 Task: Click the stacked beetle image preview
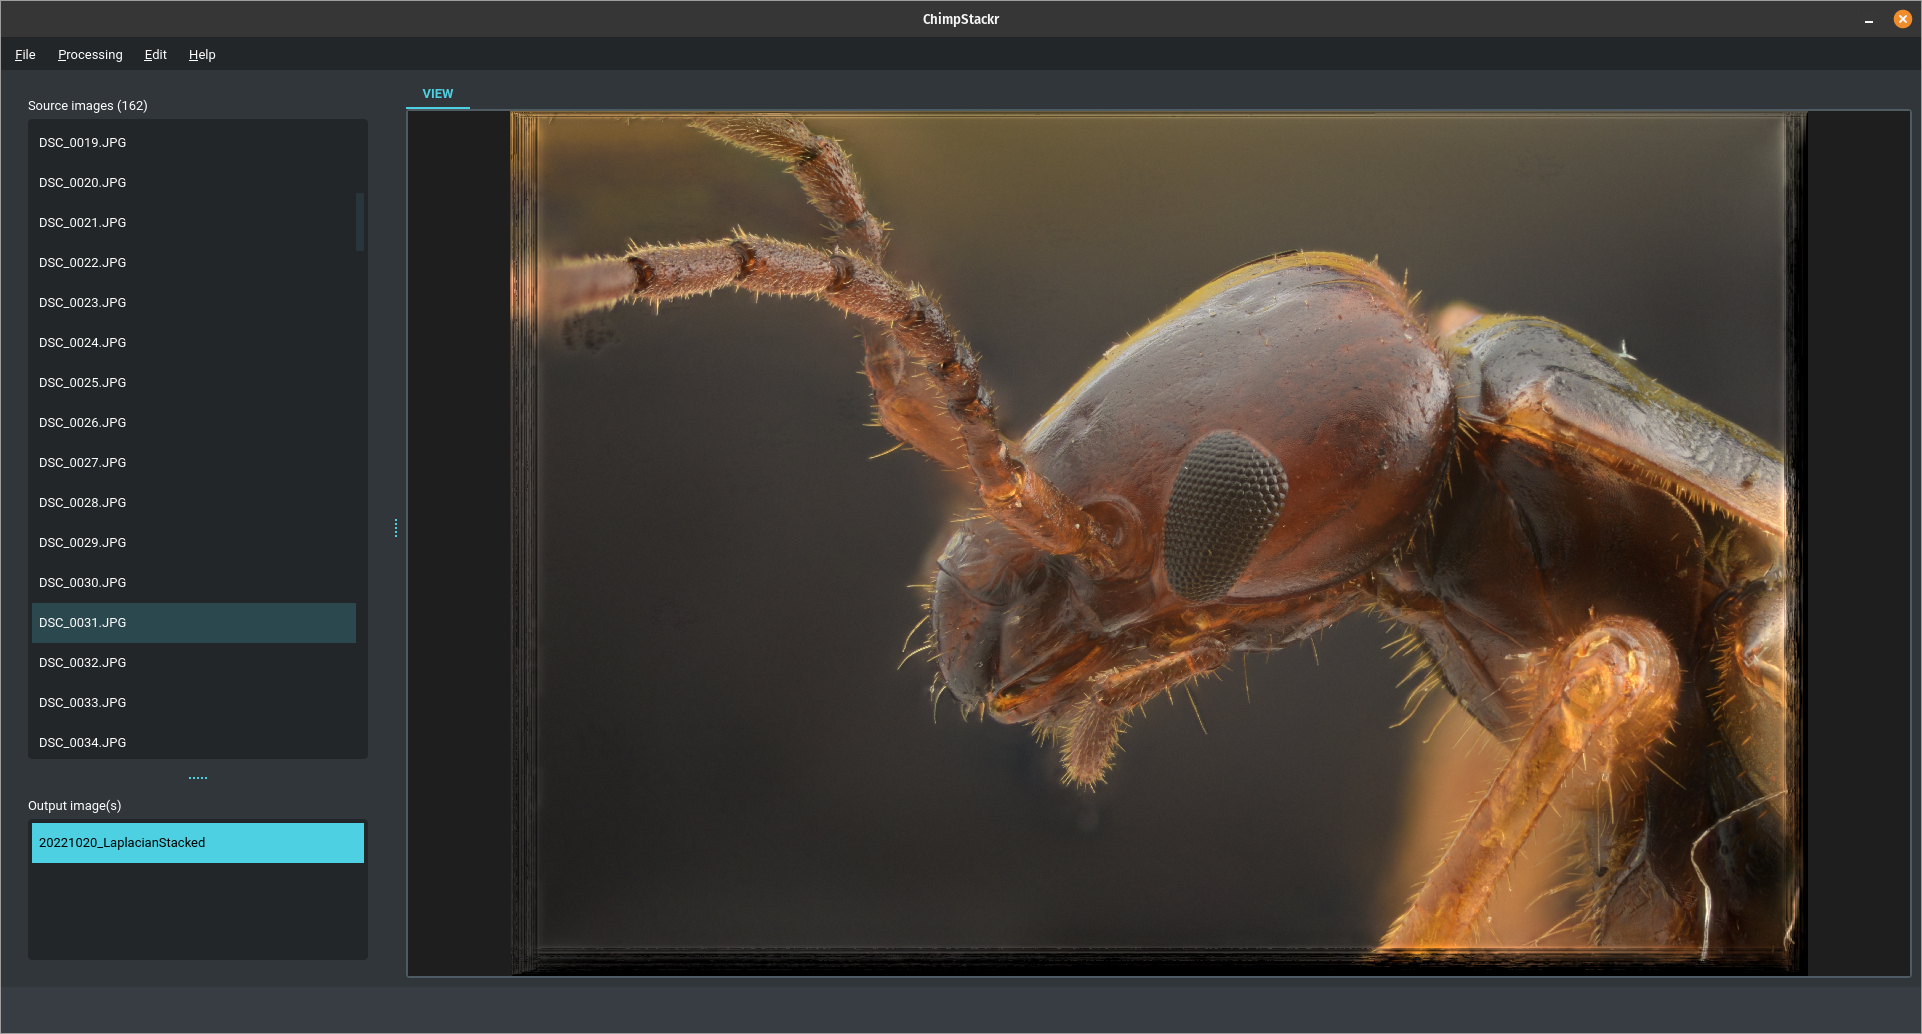click(x=1158, y=543)
